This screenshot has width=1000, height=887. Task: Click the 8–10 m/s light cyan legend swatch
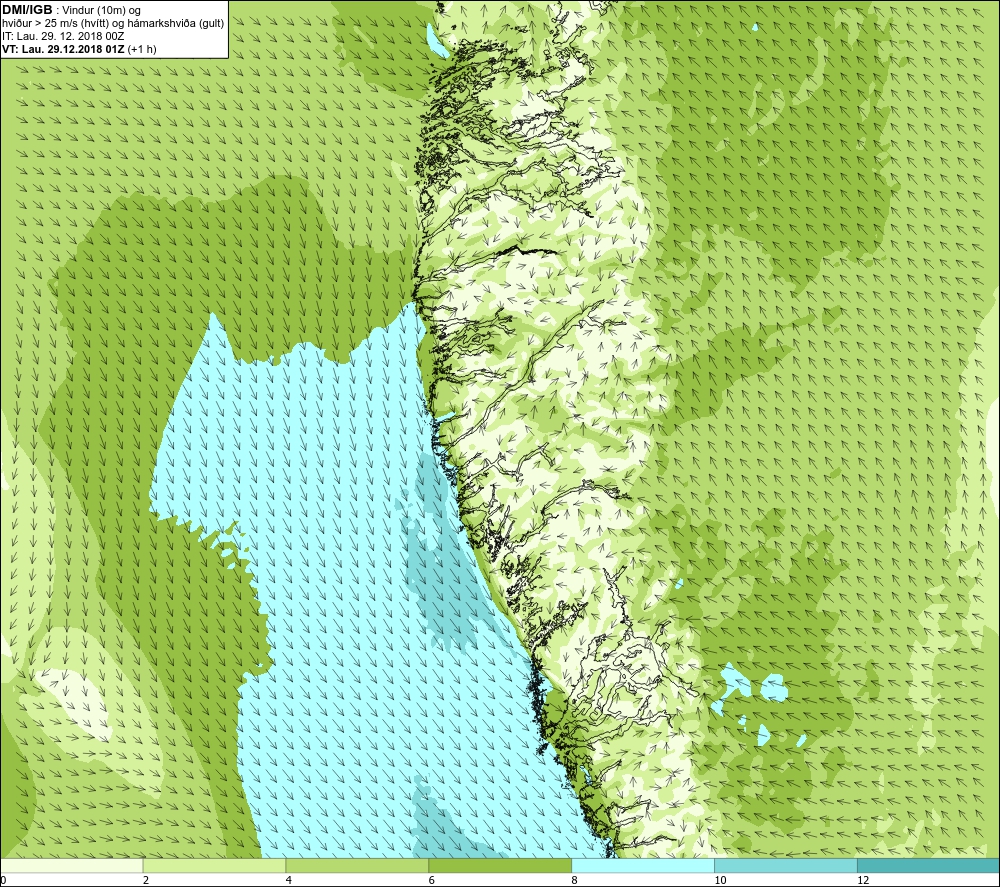643,865
